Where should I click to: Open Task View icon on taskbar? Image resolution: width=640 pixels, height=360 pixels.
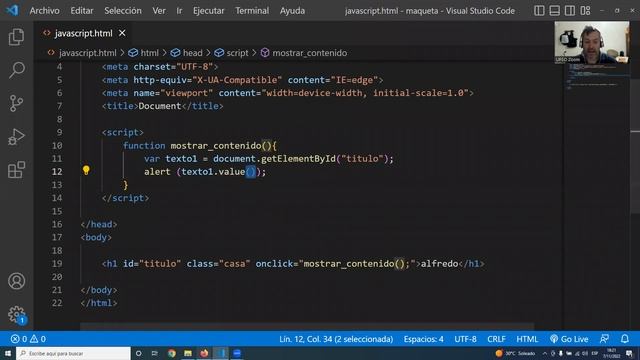pos(155,353)
